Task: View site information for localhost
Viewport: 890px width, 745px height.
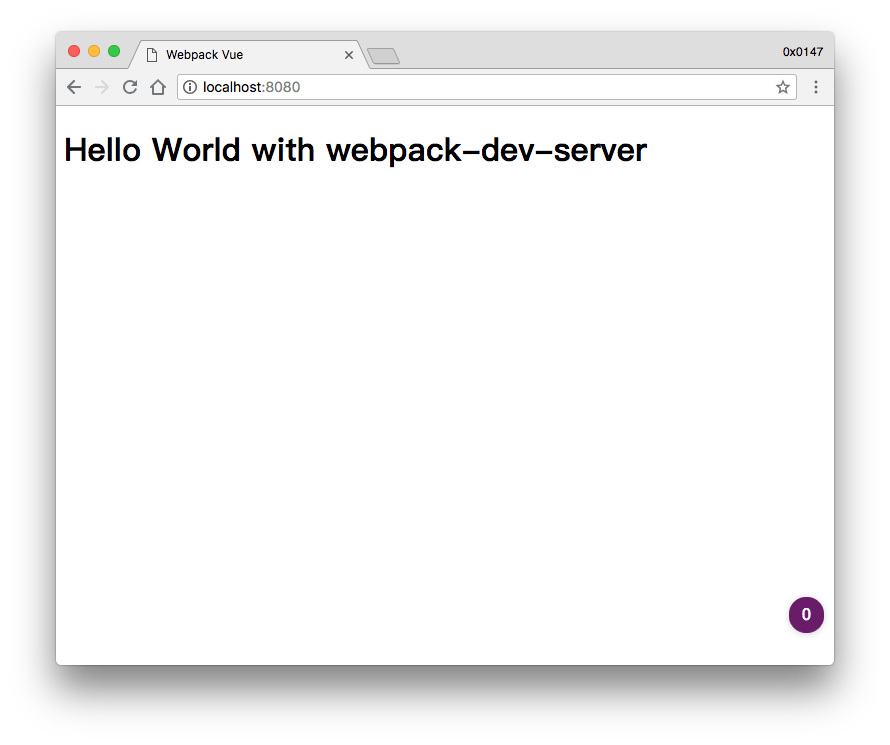Action: (190, 88)
